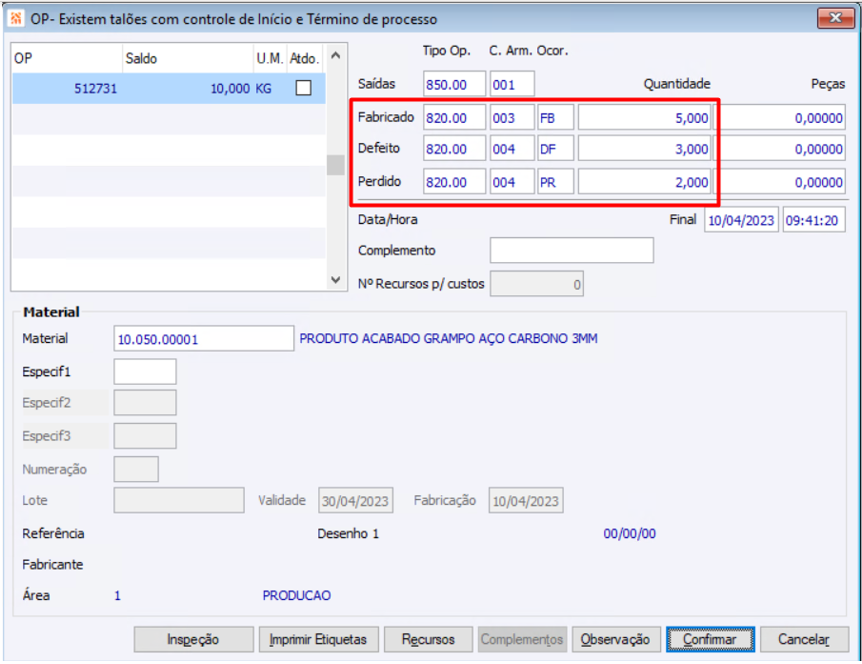This screenshot has height=664, width=862.
Task: Confirm with the Confirmar button
Action: [710, 639]
